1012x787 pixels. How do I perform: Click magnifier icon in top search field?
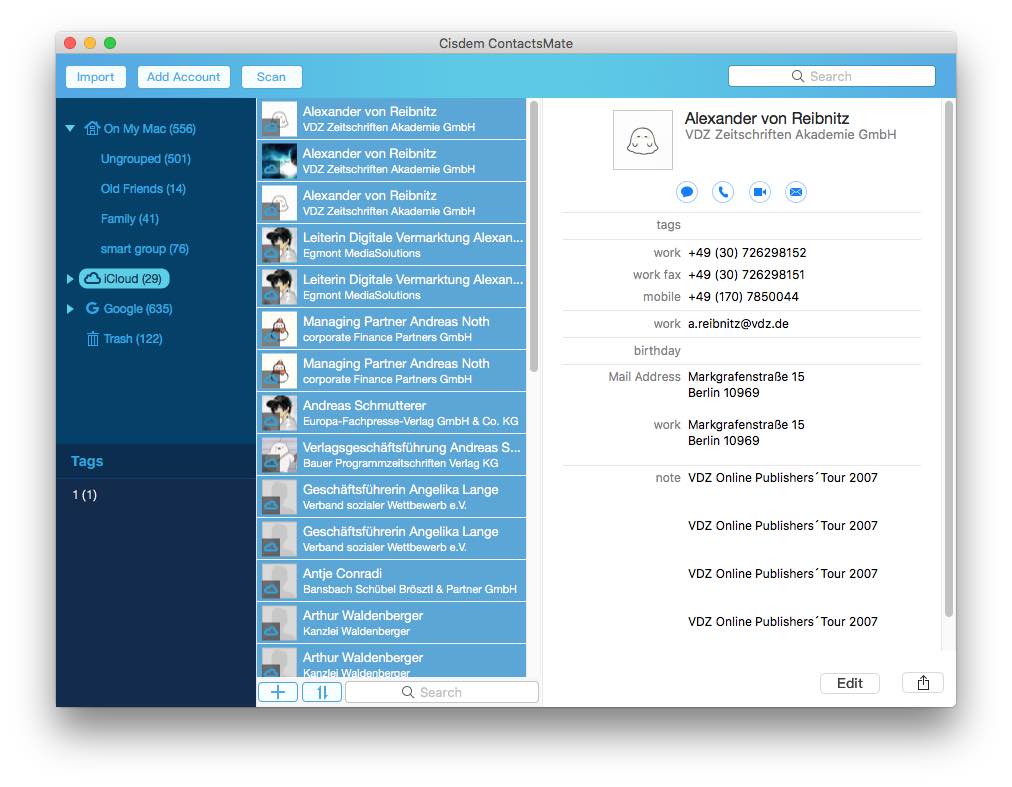798,76
